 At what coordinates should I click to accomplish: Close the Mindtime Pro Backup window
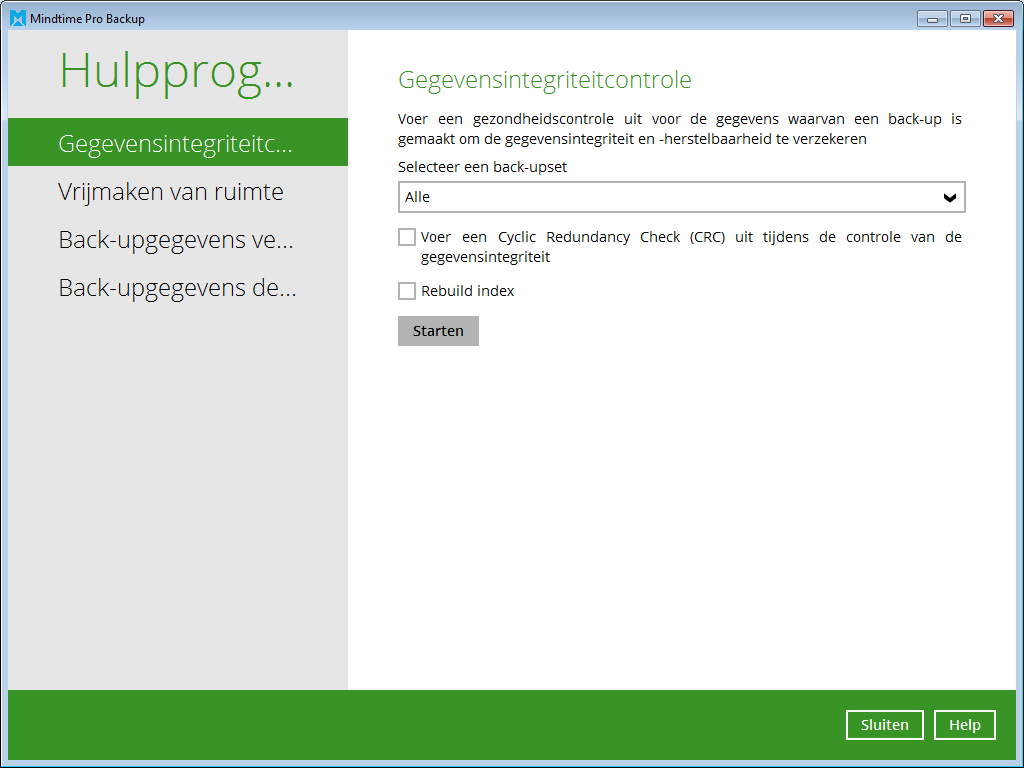[998, 19]
